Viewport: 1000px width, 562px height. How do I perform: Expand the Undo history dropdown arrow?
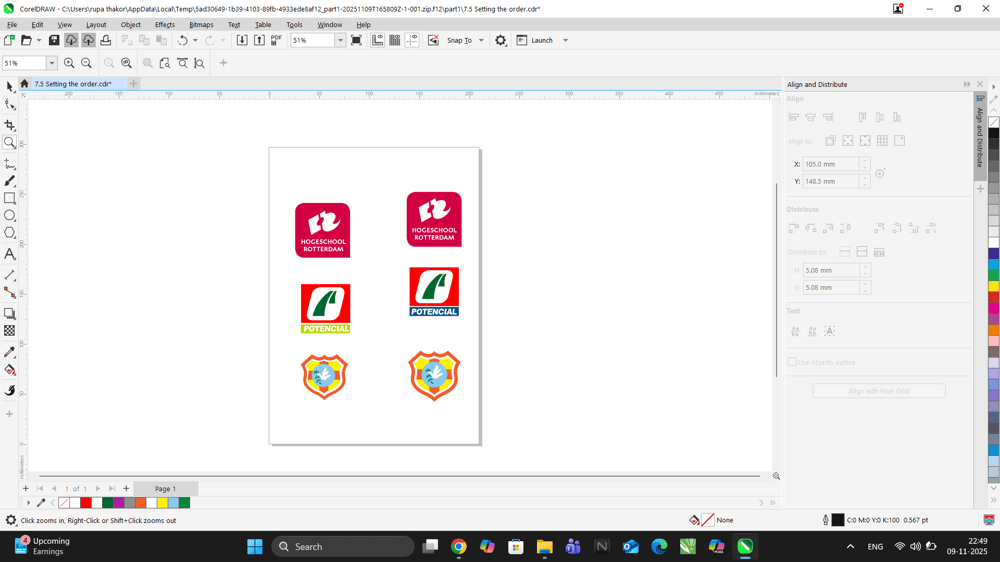click(195, 40)
